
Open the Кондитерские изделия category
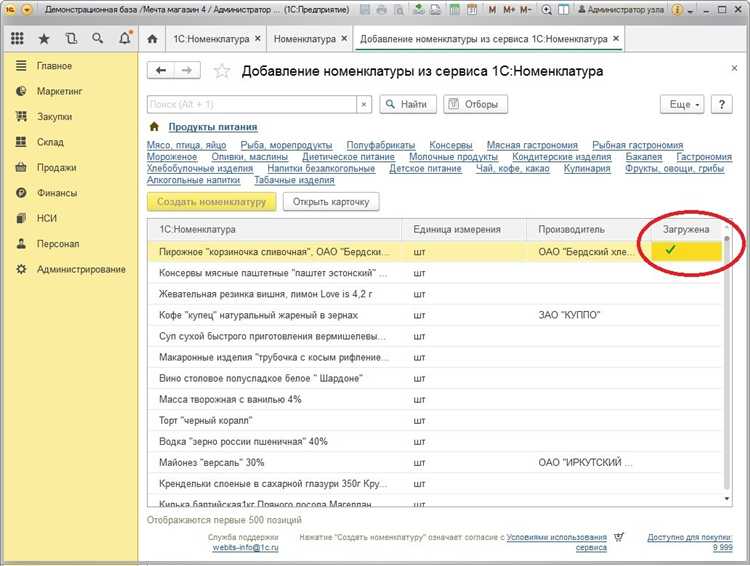562,157
